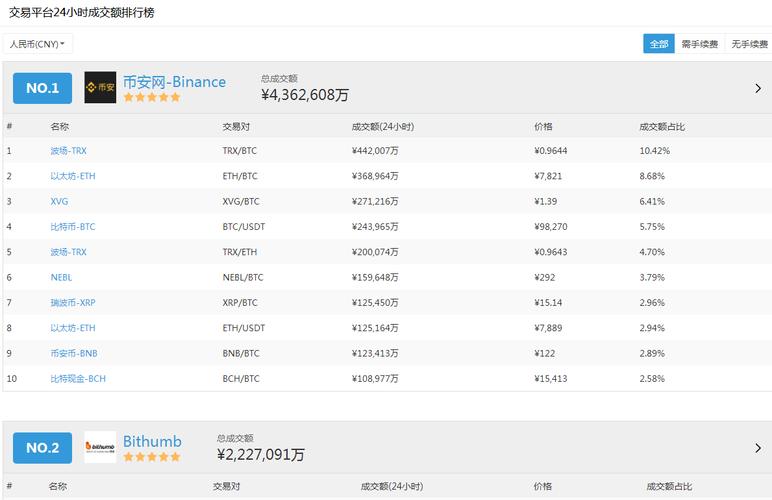Click the ¥98,270 price value

[551, 227]
